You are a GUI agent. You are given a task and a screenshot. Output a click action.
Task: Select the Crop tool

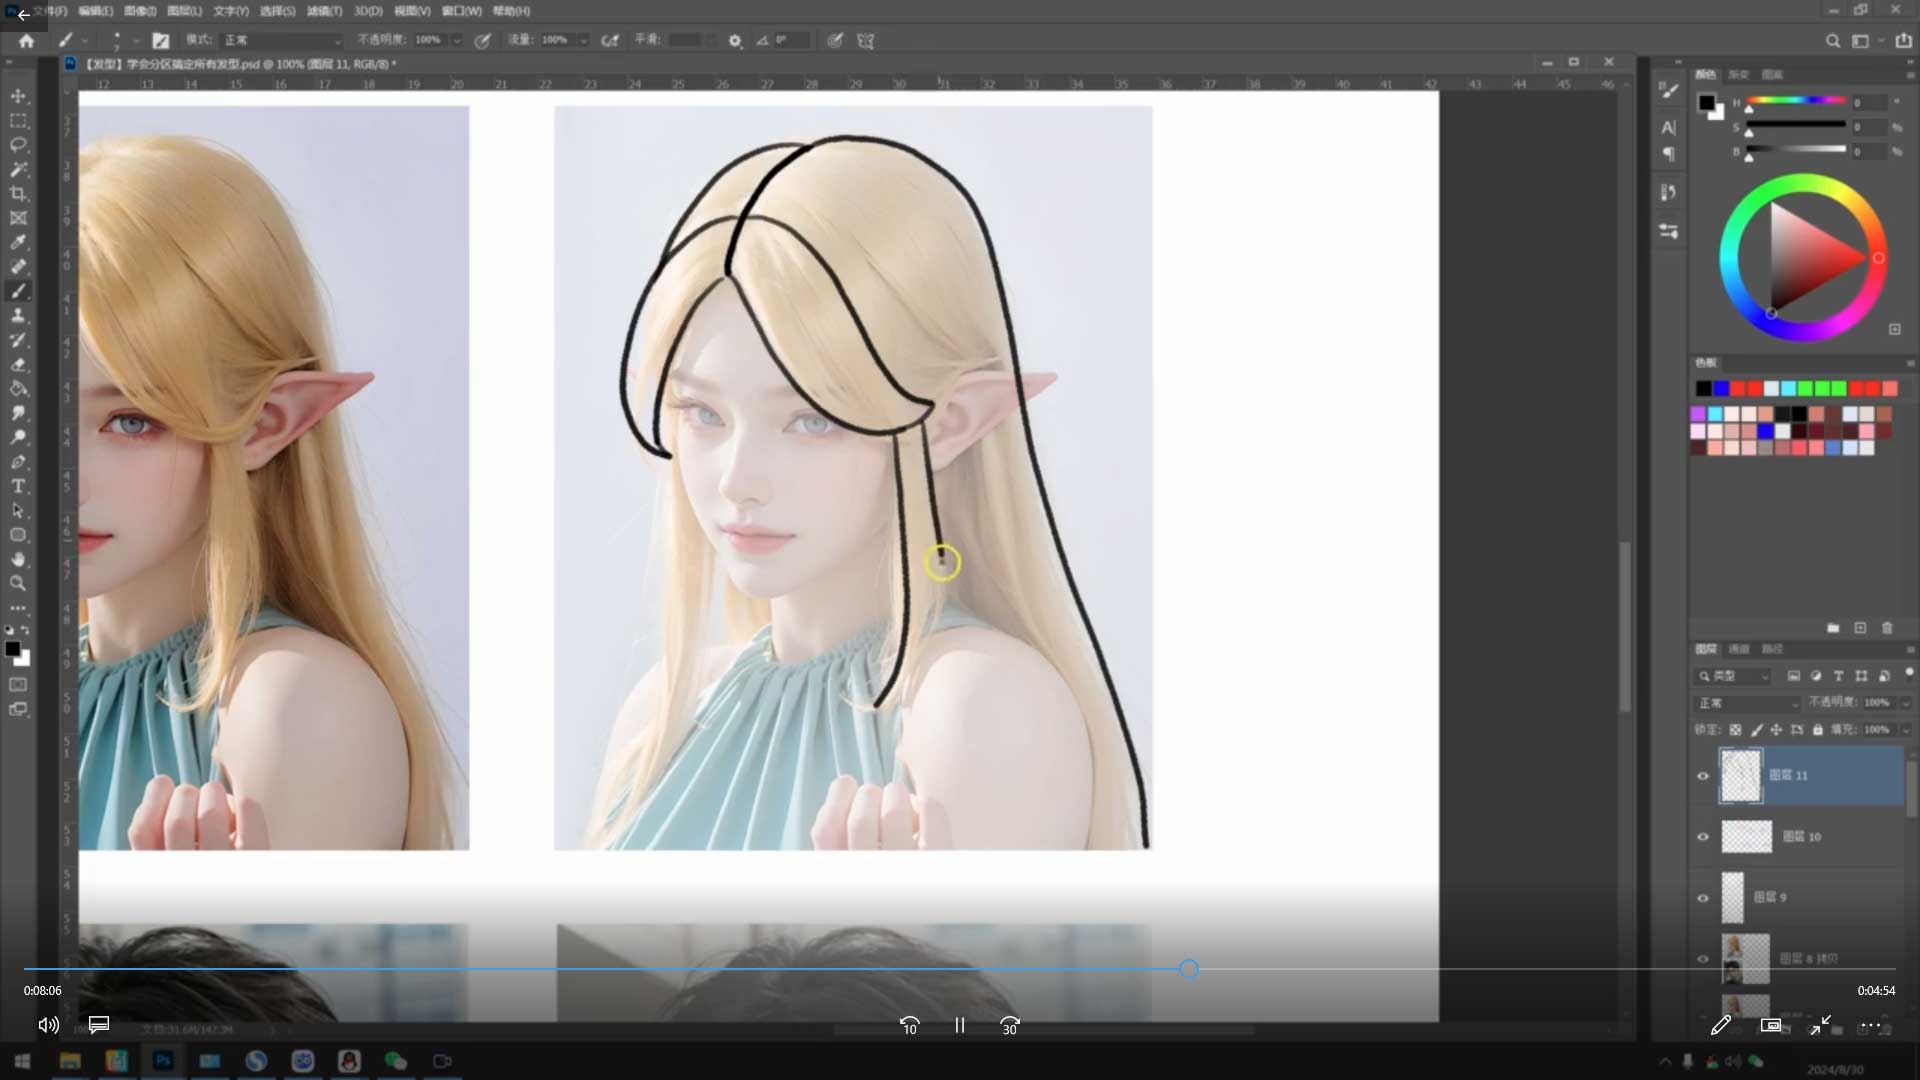point(18,193)
